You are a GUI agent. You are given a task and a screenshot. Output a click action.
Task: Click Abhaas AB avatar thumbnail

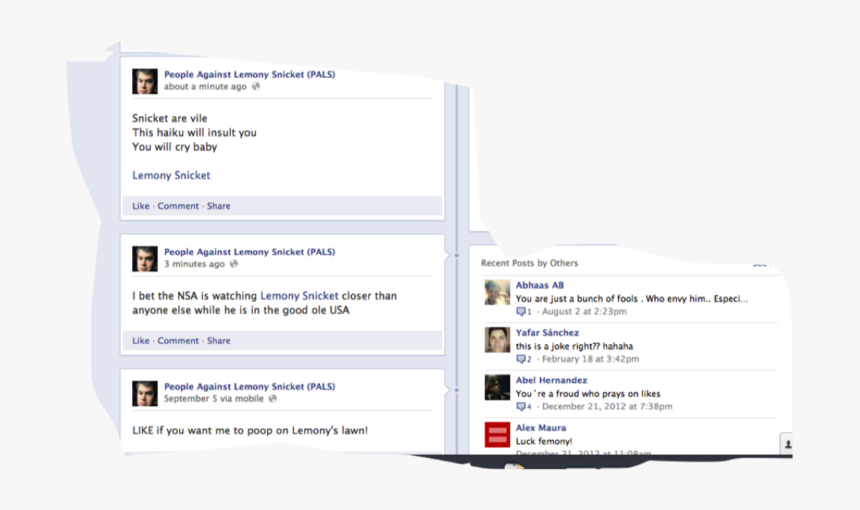(497, 292)
